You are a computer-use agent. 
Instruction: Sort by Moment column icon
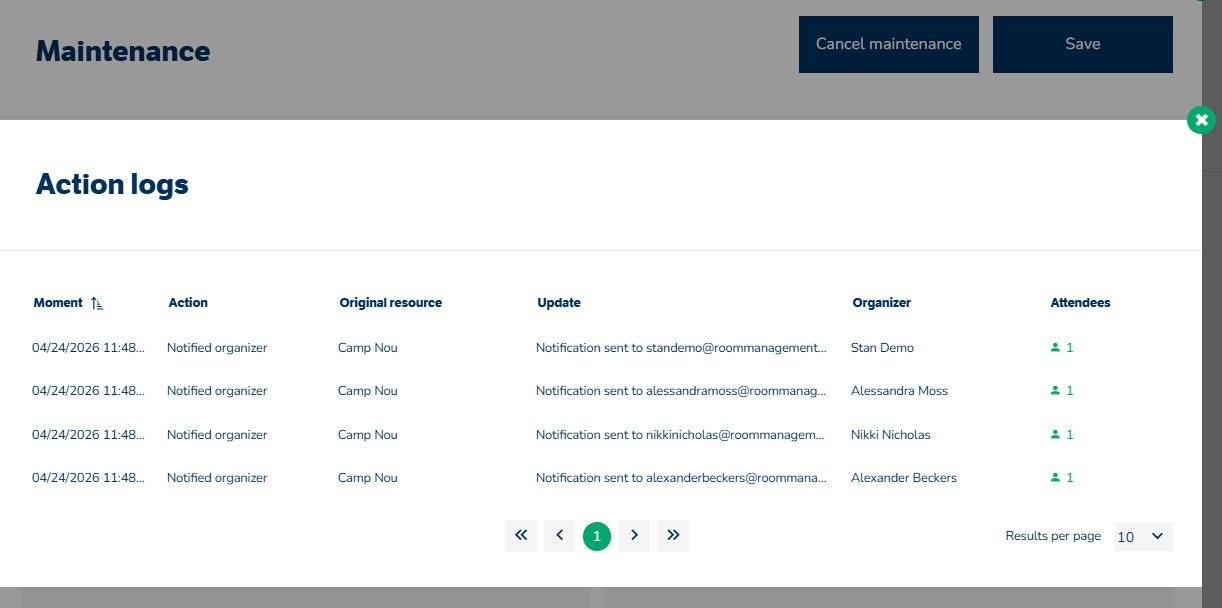tap(97, 303)
